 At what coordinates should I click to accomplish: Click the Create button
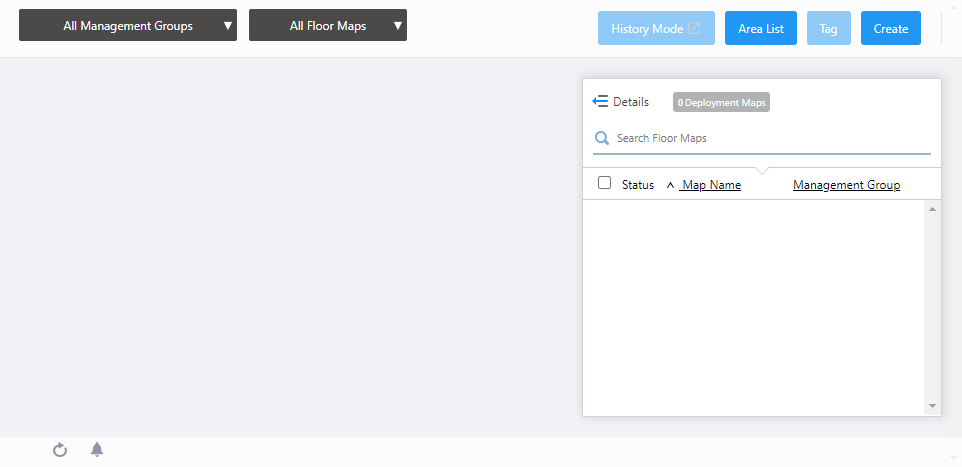click(x=890, y=28)
